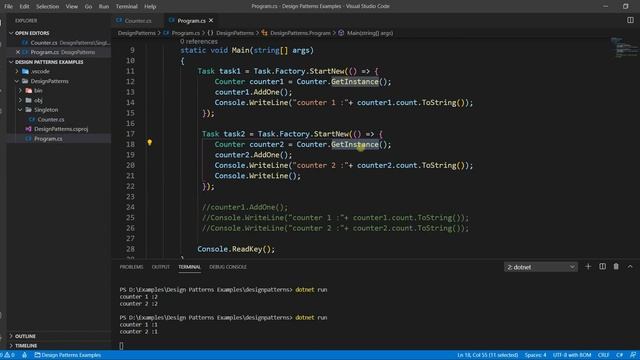The height and width of the screenshot is (360, 640).
Task: Collapse the Design Patterns Examples section
Action: [11, 62]
